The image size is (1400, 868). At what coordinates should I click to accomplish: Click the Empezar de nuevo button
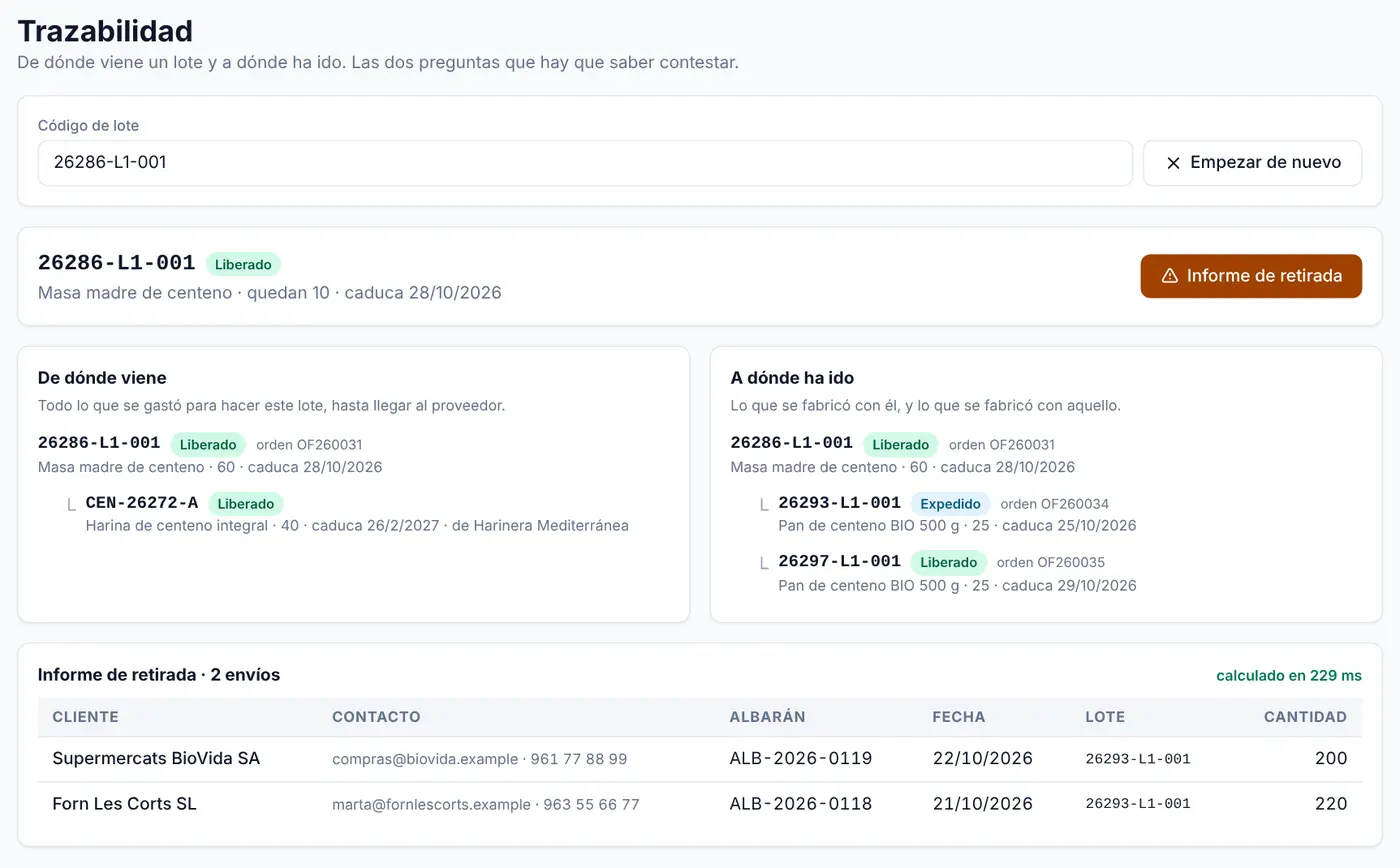pyautogui.click(x=1252, y=163)
